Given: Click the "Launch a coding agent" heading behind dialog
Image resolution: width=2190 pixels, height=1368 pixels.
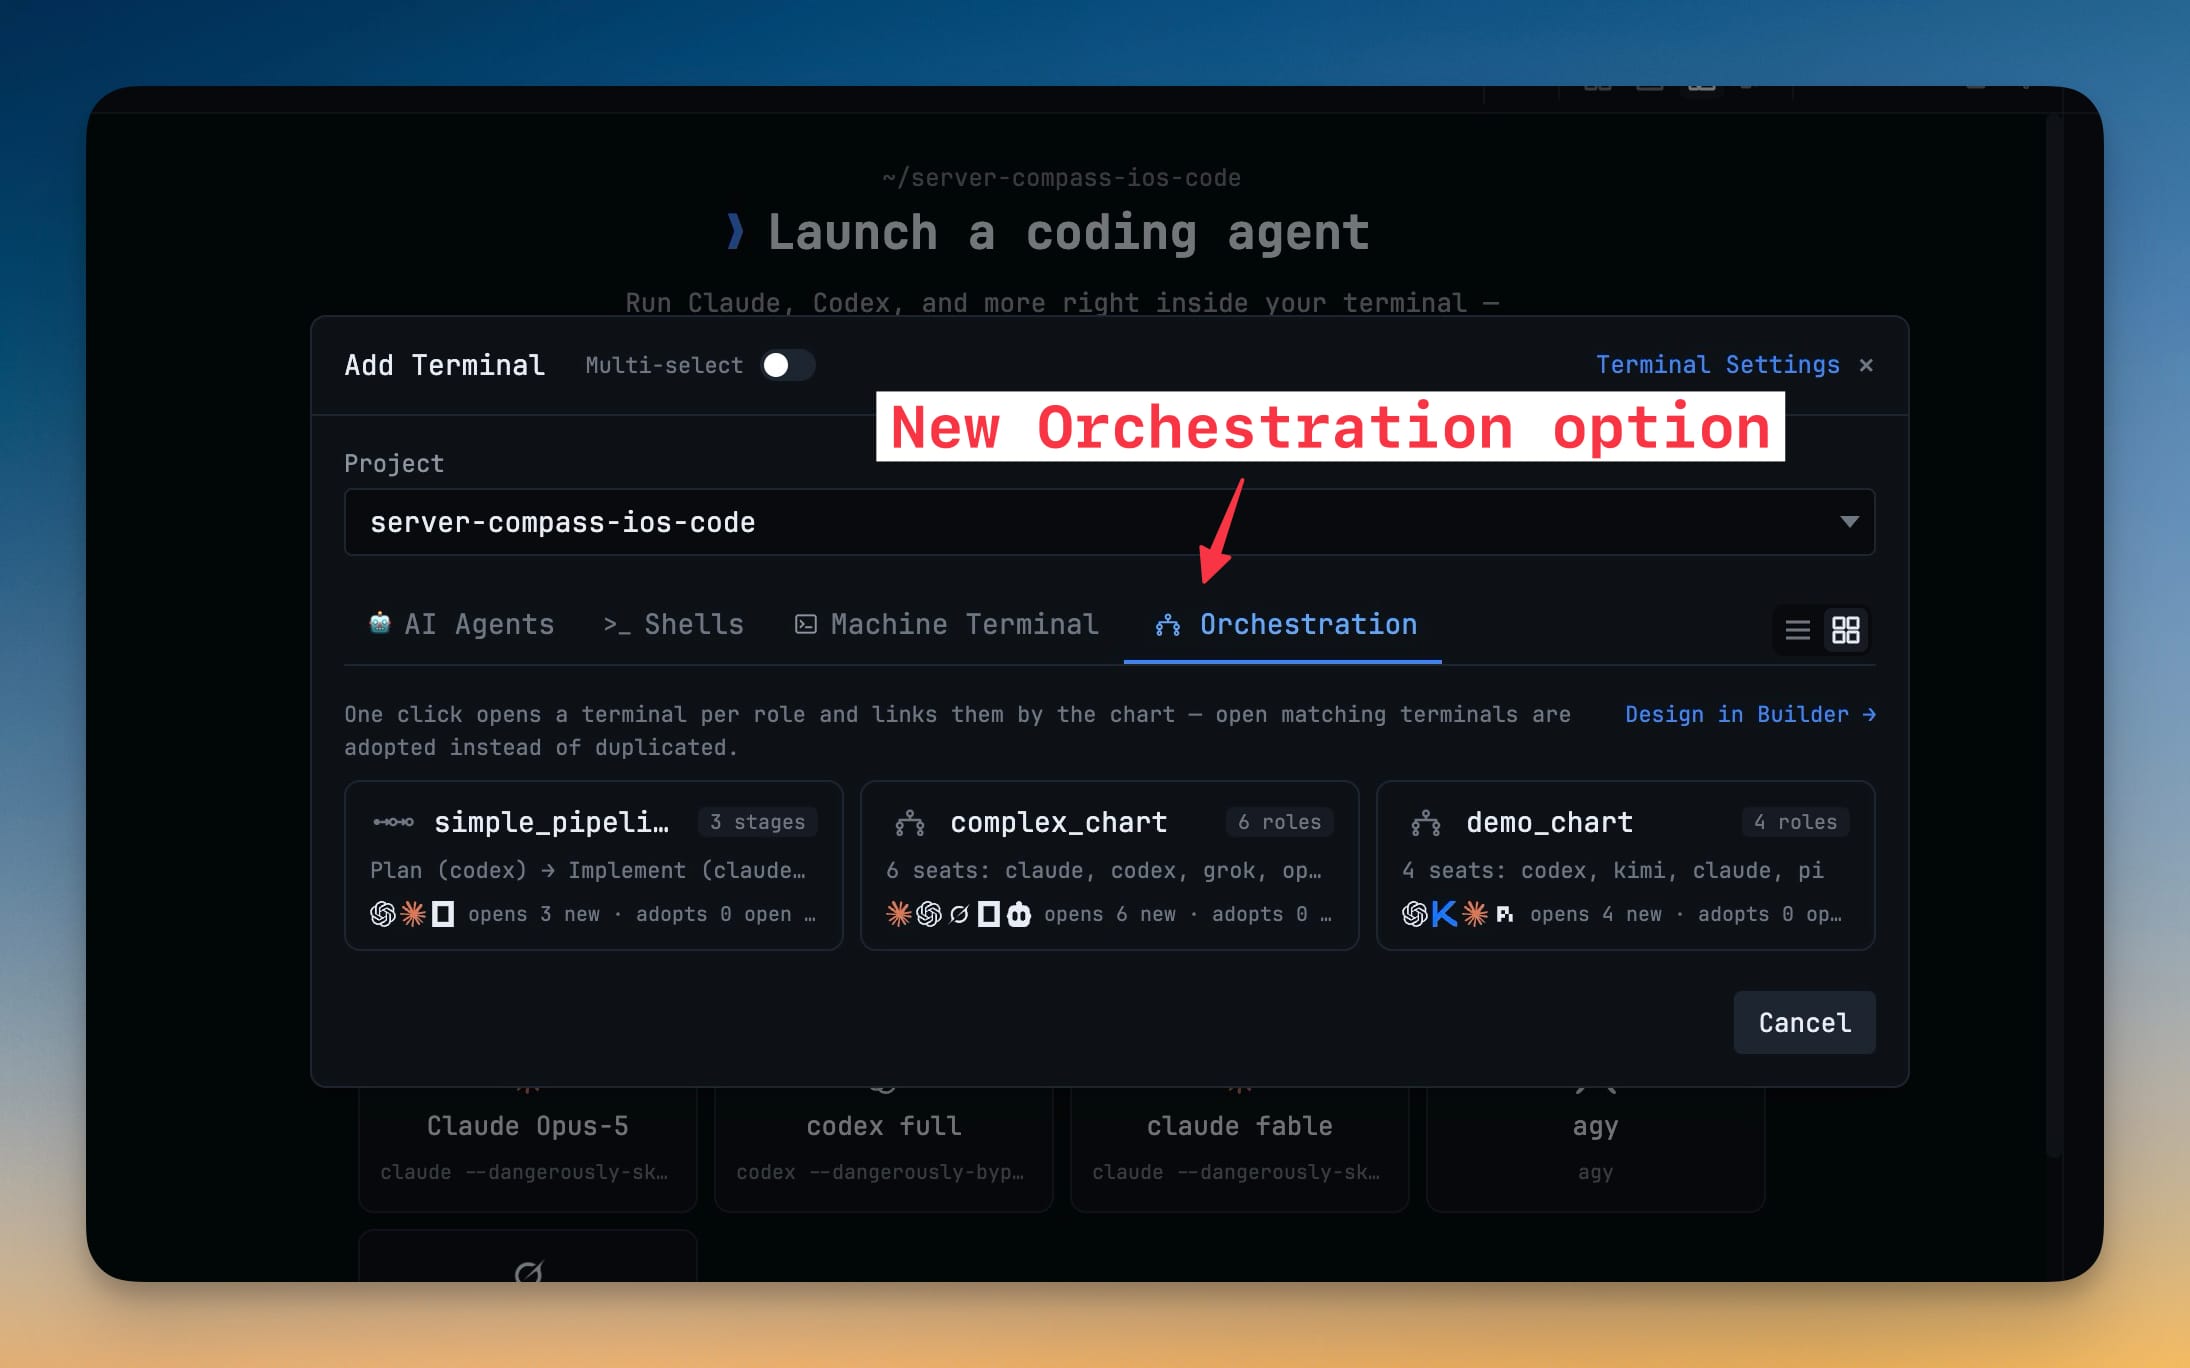Looking at the screenshot, I should (1068, 233).
